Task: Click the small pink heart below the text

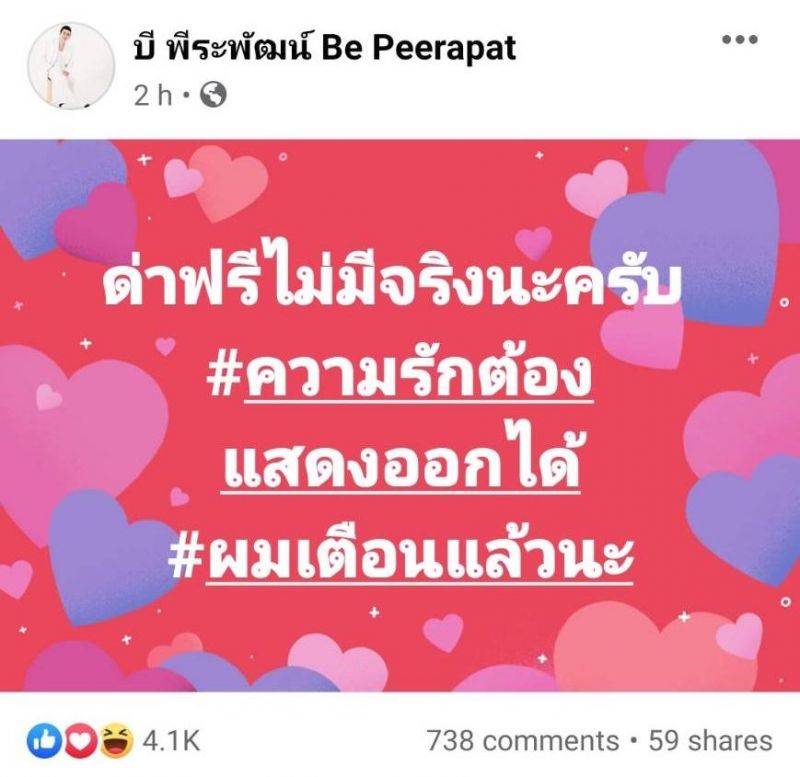Action: pyautogui.click(x=443, y=632)
